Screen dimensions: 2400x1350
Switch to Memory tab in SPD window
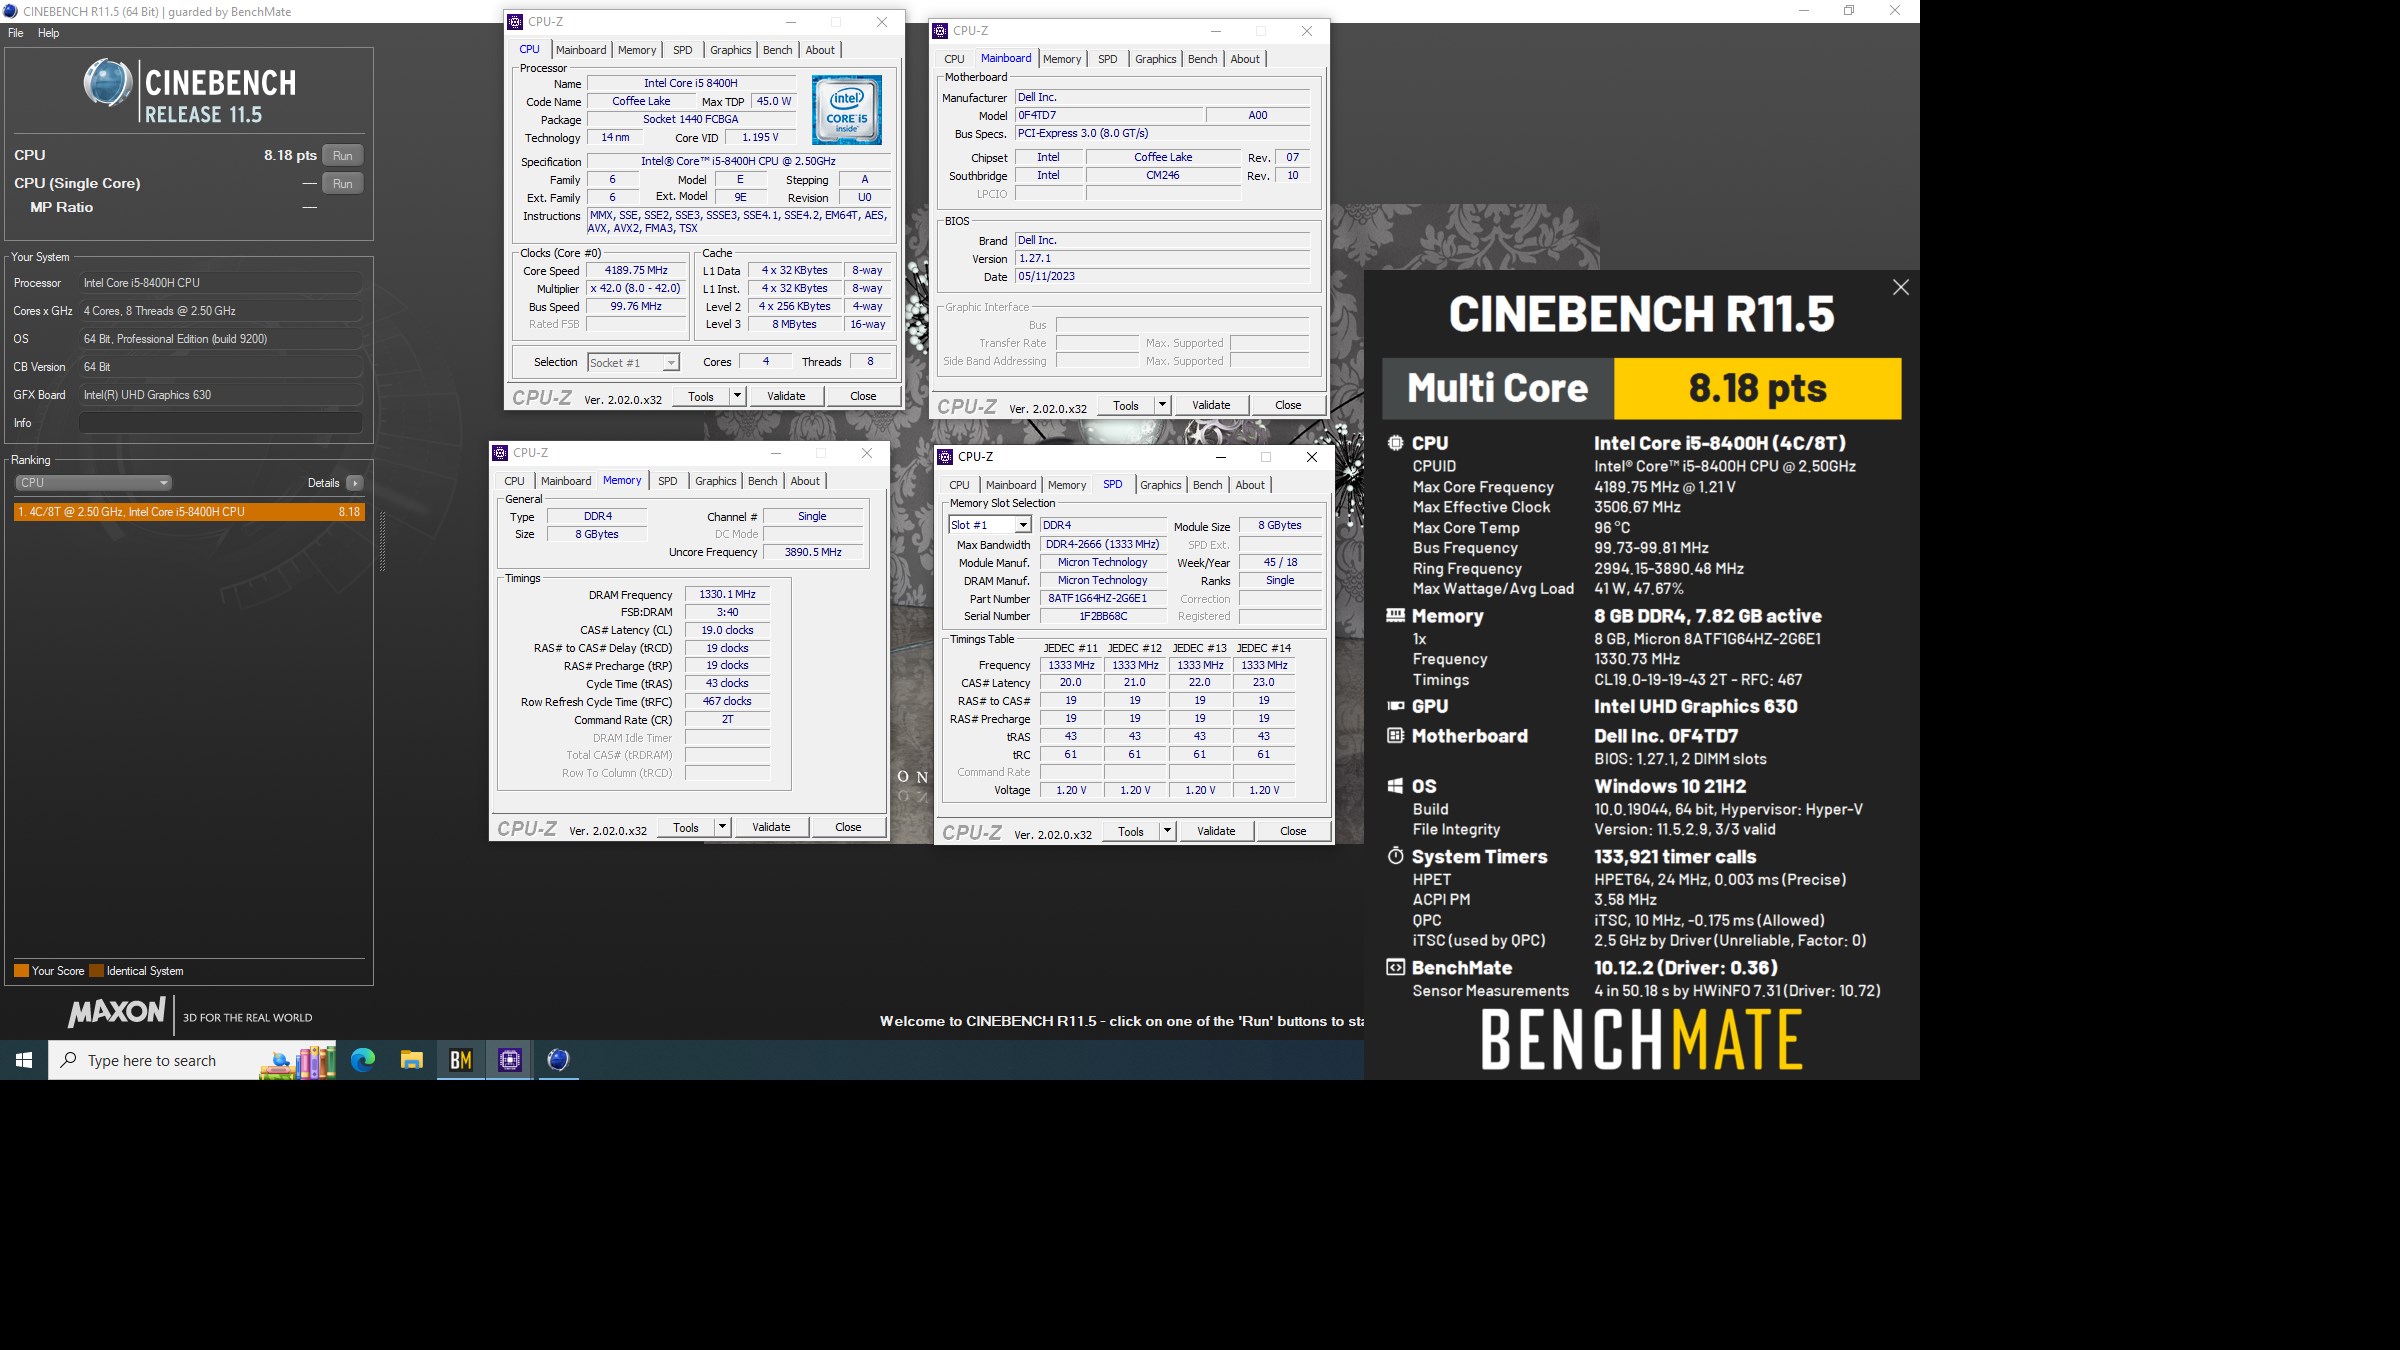(1067, 485)
